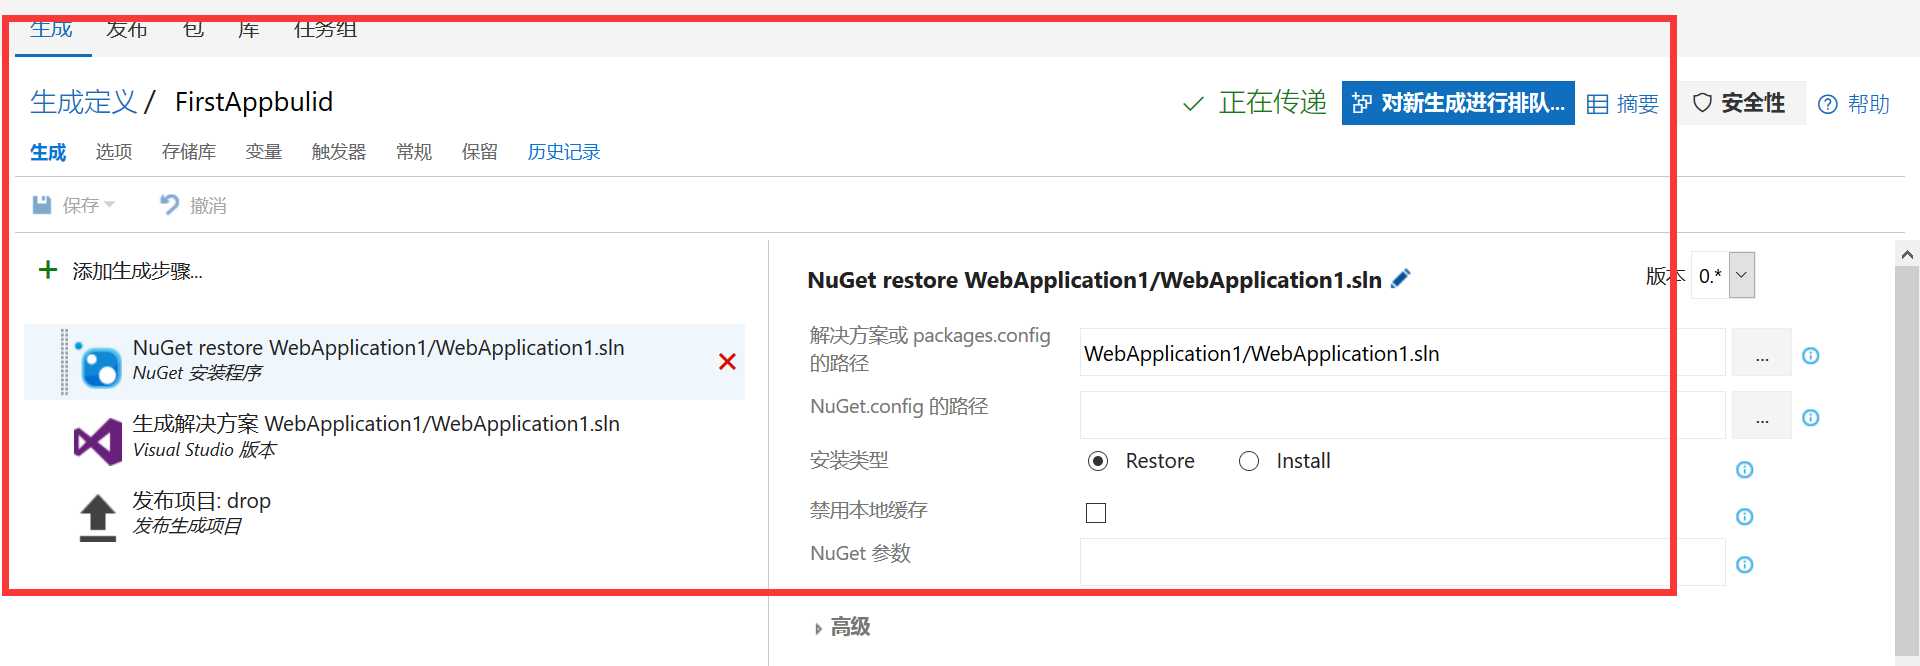Image resolution: width=1920 pixels, height=666 pixels.
Task: Click the 安全性 security button
Action: point(1741,103)
